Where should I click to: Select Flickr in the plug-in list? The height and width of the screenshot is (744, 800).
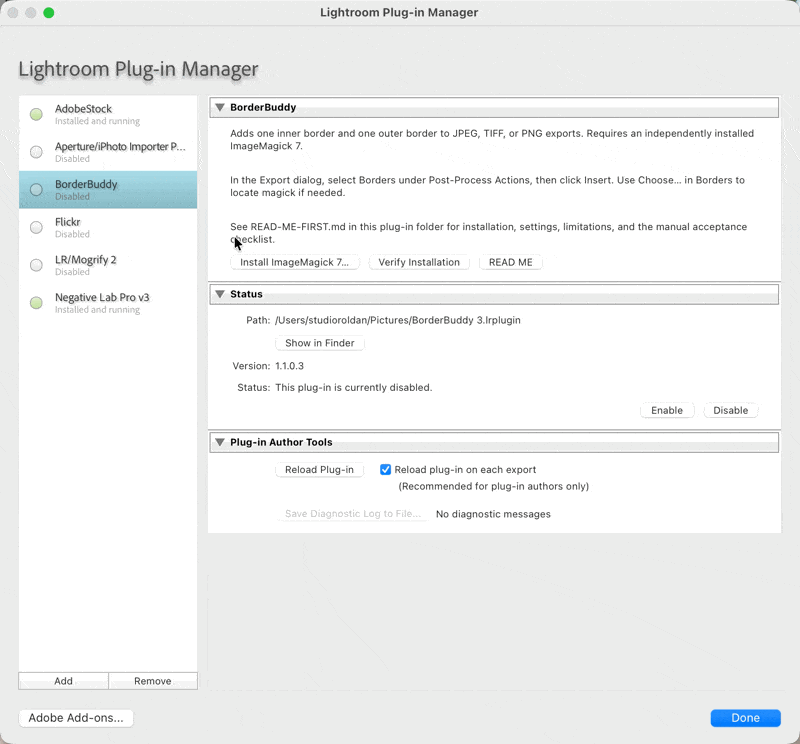(108, 228)
